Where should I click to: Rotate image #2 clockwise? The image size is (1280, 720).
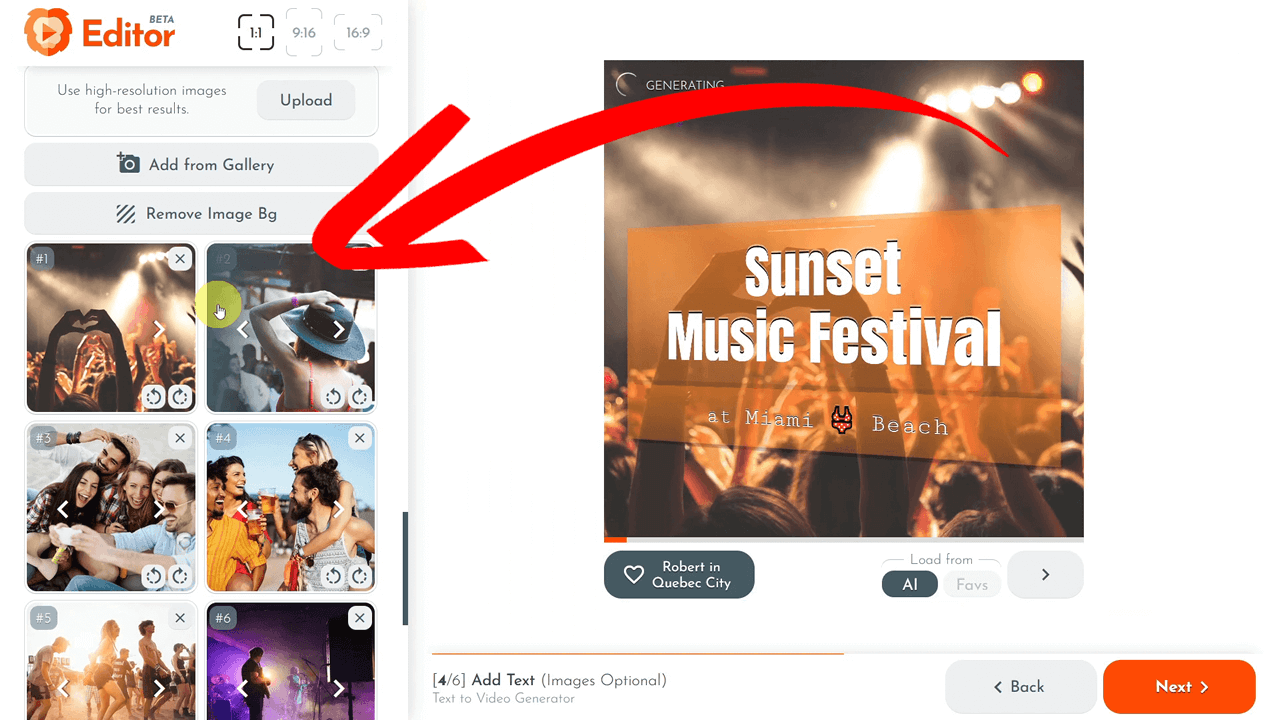point(360,397)
